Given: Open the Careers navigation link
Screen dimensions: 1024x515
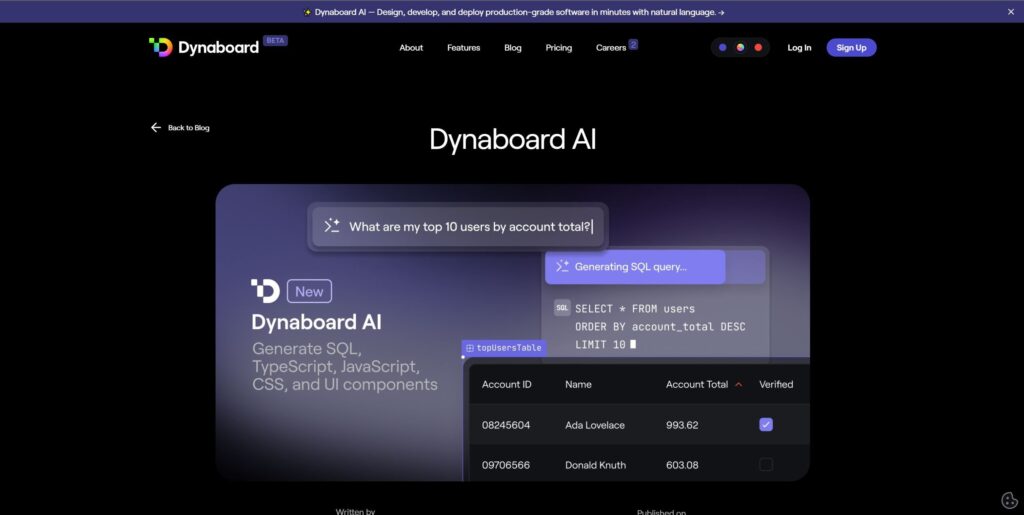Looking at the screenshot, I should [611, 48].
